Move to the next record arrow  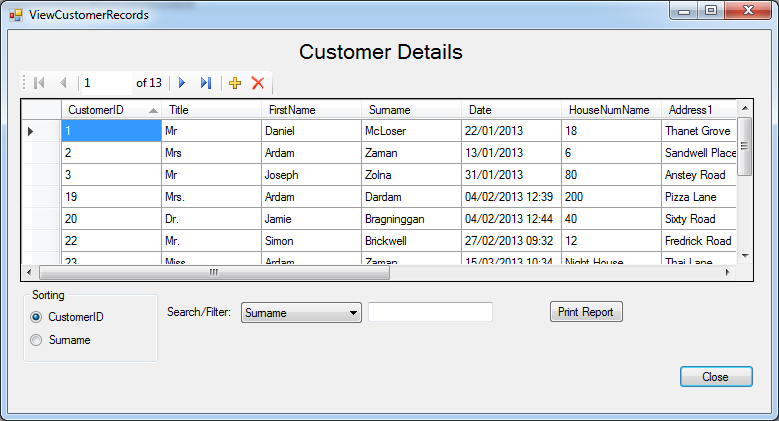tap(182, 83)
